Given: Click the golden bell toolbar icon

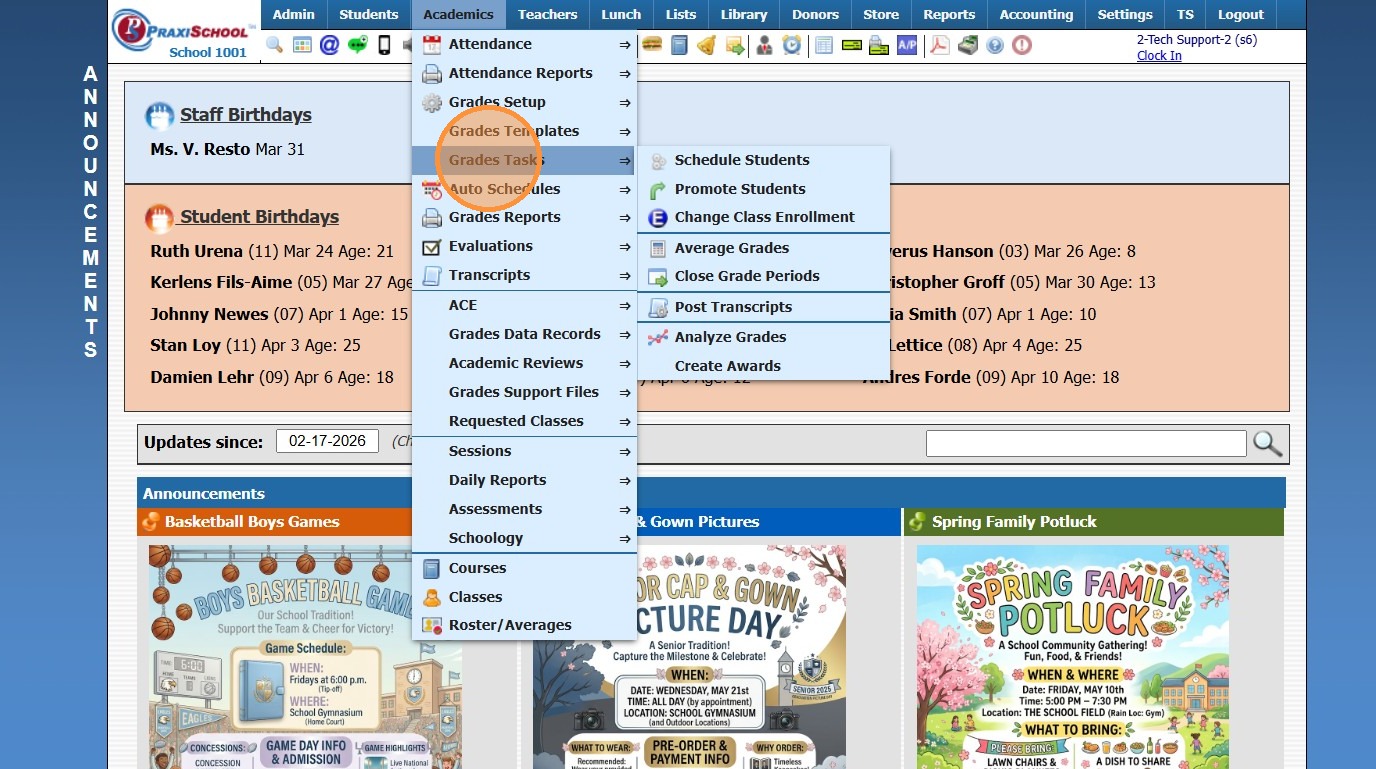Looking at the screenshot, I should click(x=707, y=45).
